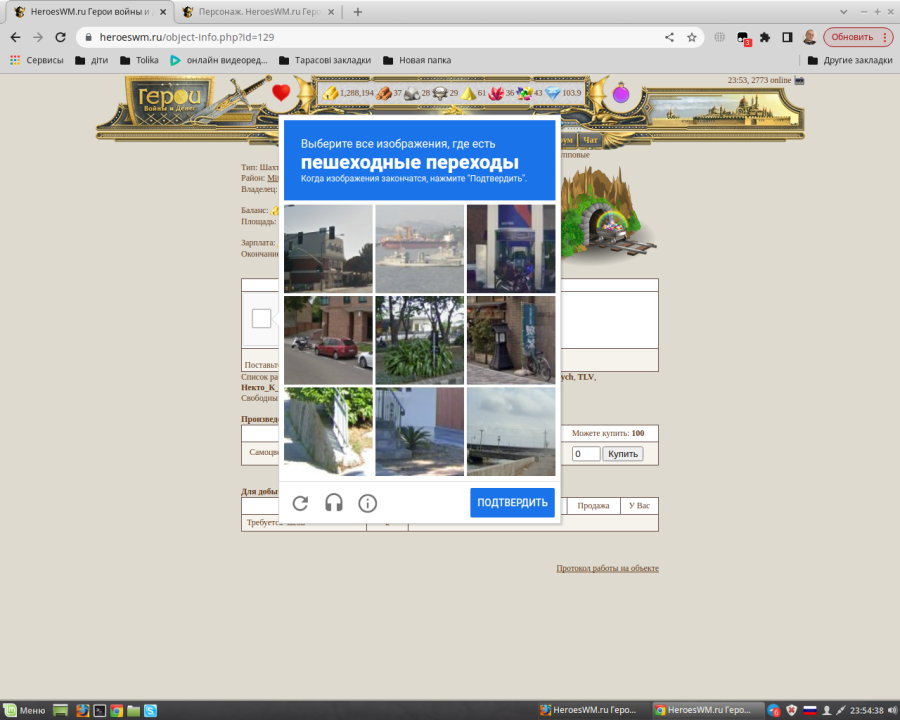
Task: Open the Меню start button in taskbar
Action: click(x=24, y=710)
